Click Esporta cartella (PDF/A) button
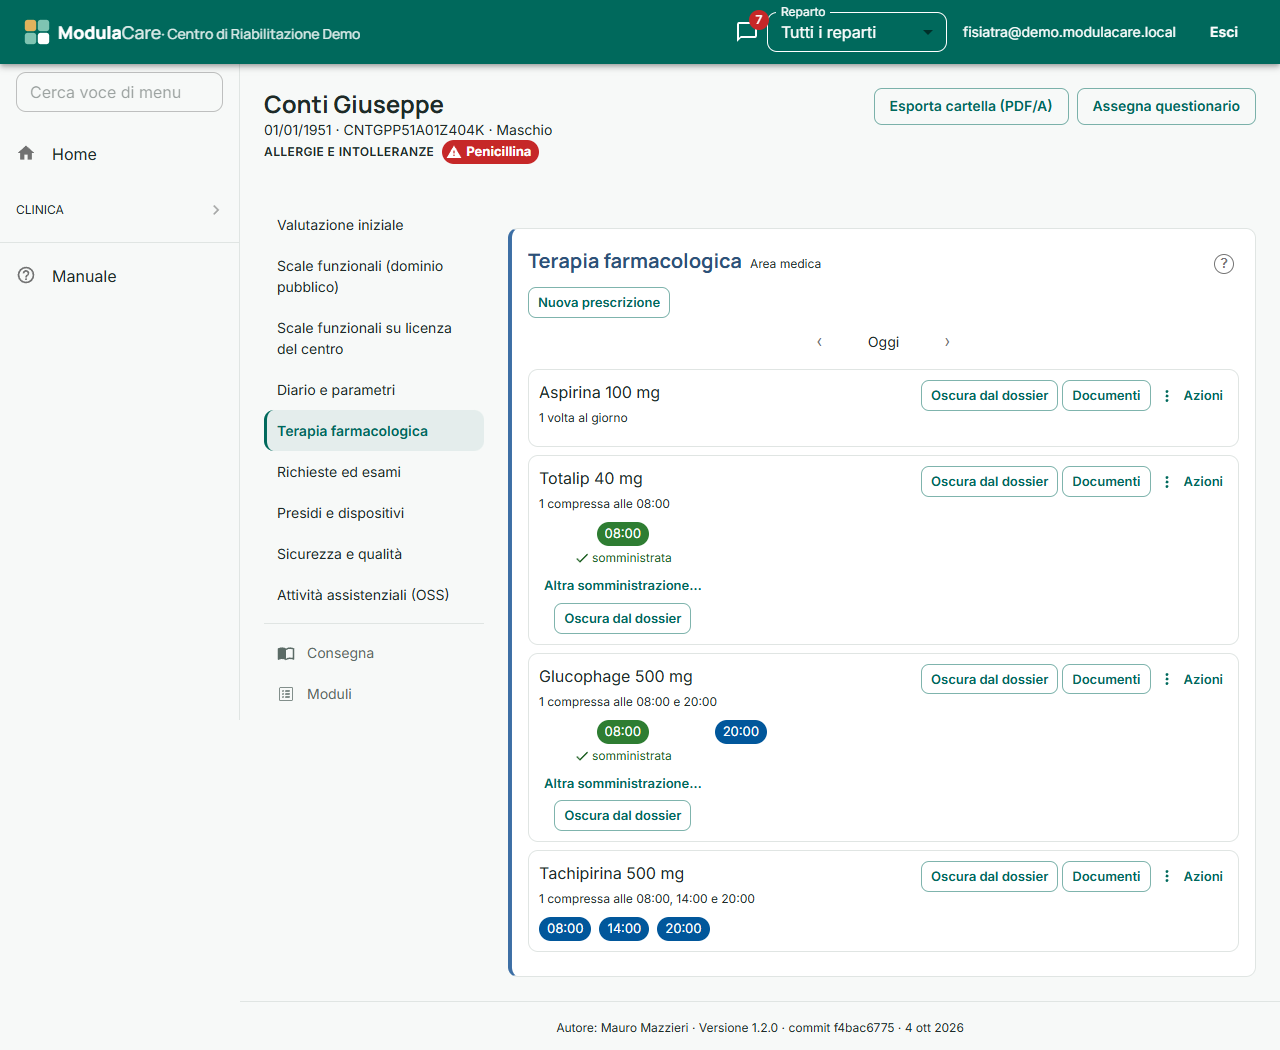The height and width of the screenshot is (1050, 1280). coord(971,107)
